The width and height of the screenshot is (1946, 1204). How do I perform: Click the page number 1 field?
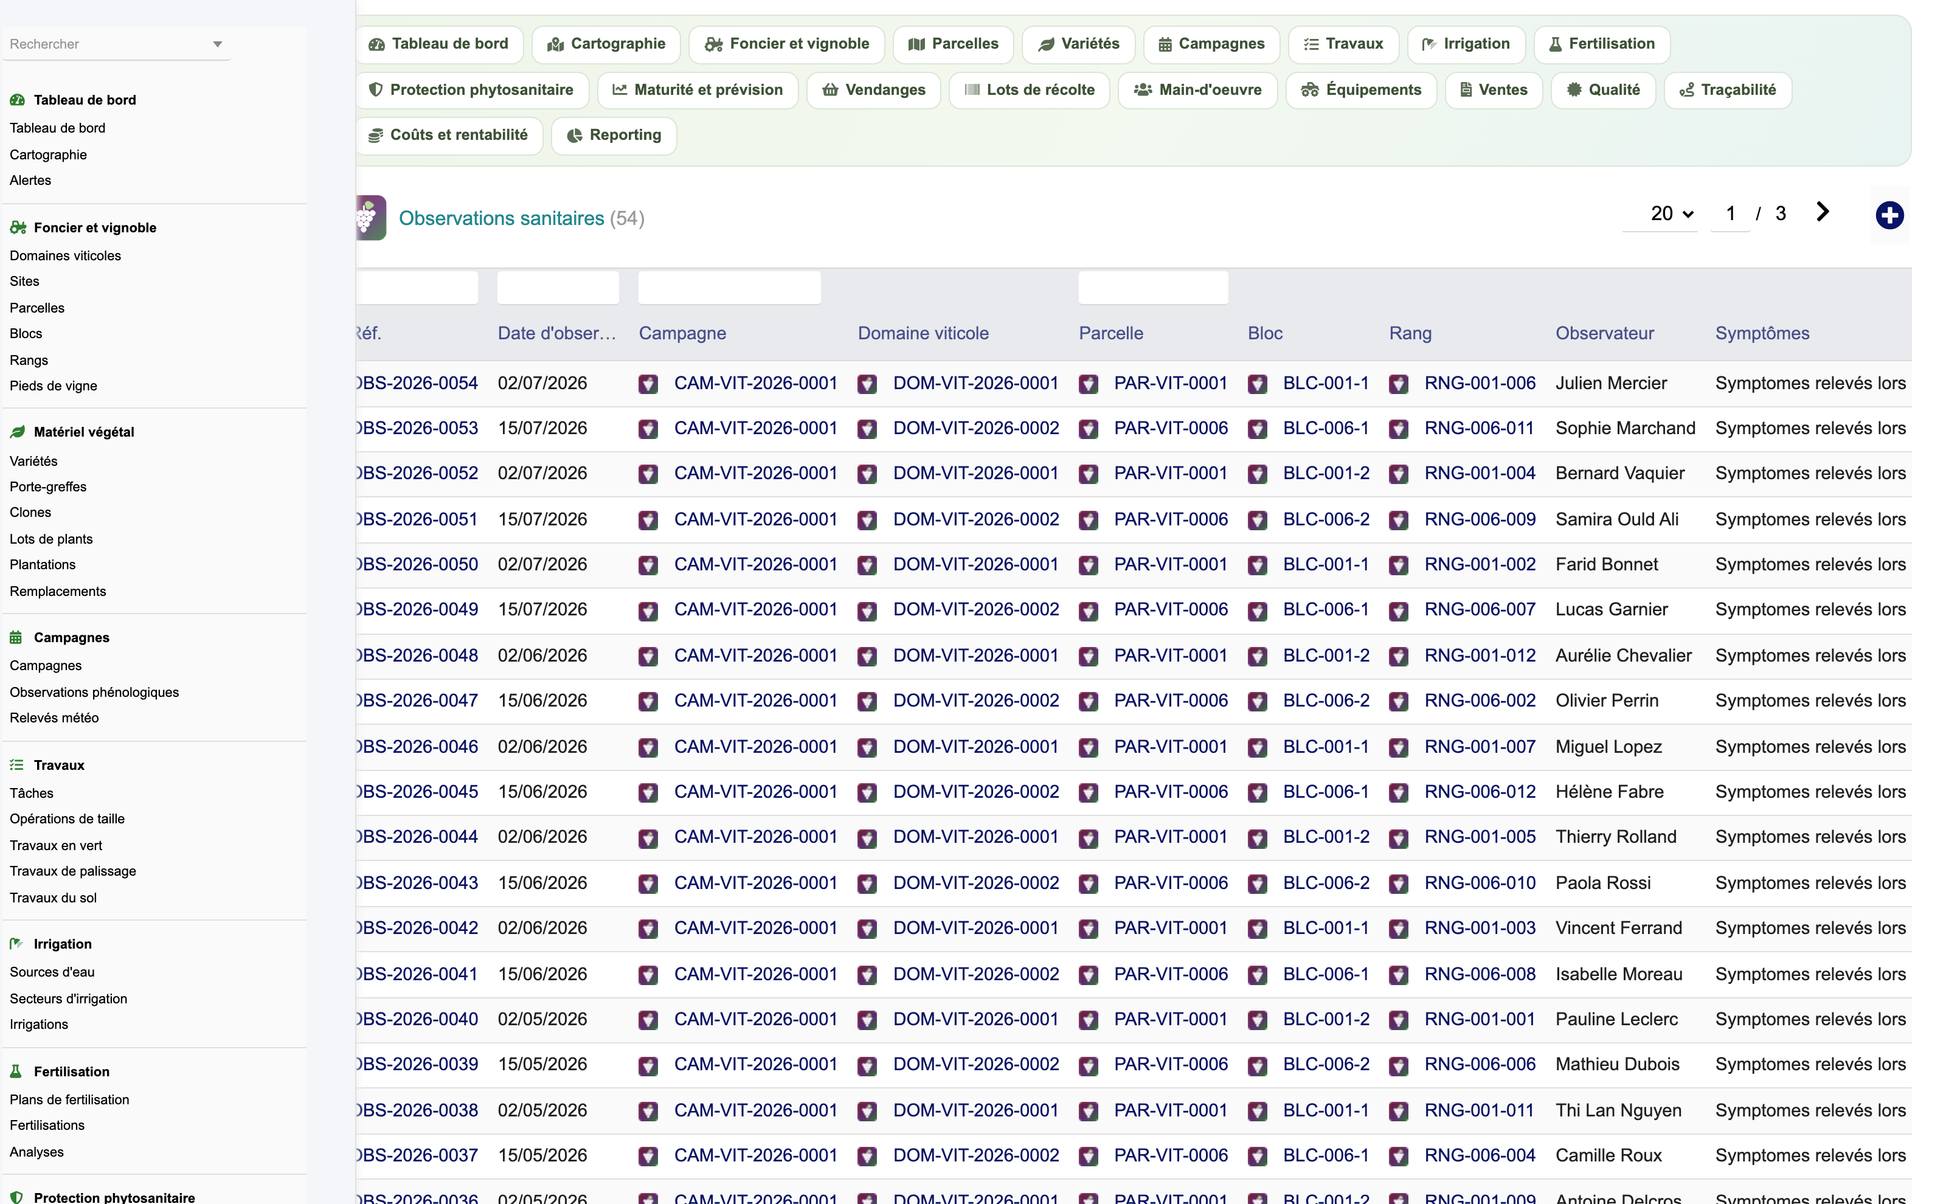point(1730,214)
